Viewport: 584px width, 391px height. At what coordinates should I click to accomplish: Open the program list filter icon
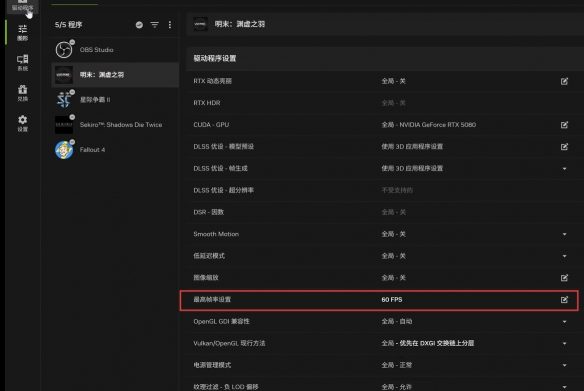[x=154, y=25]
